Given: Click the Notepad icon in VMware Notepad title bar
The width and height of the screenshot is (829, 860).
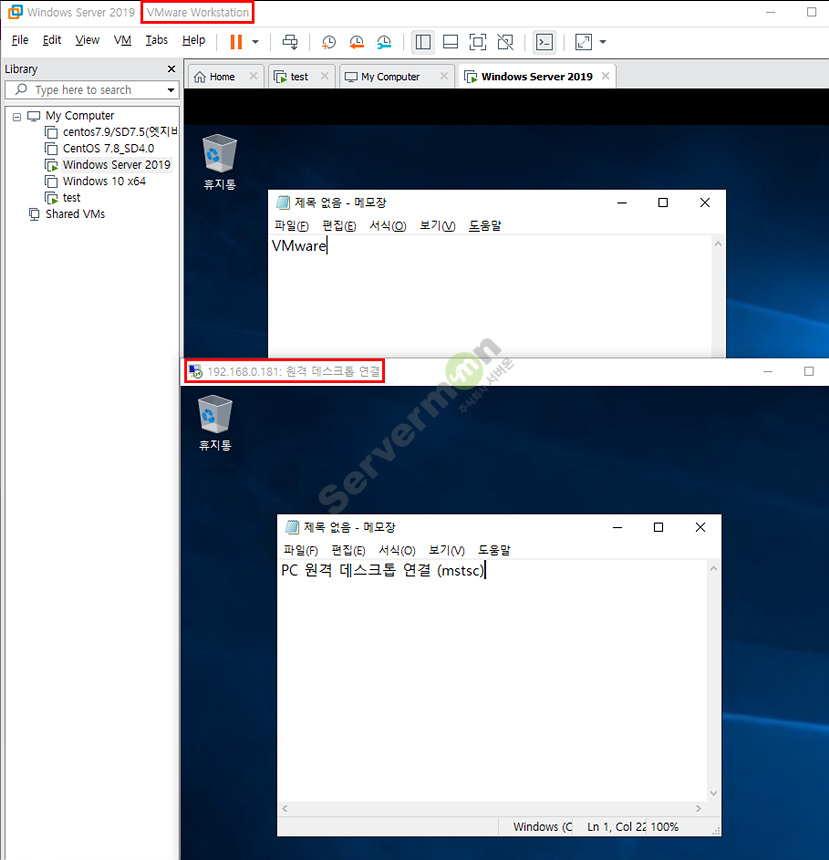Looking at the screenshot, I should [x=283, y=203].
